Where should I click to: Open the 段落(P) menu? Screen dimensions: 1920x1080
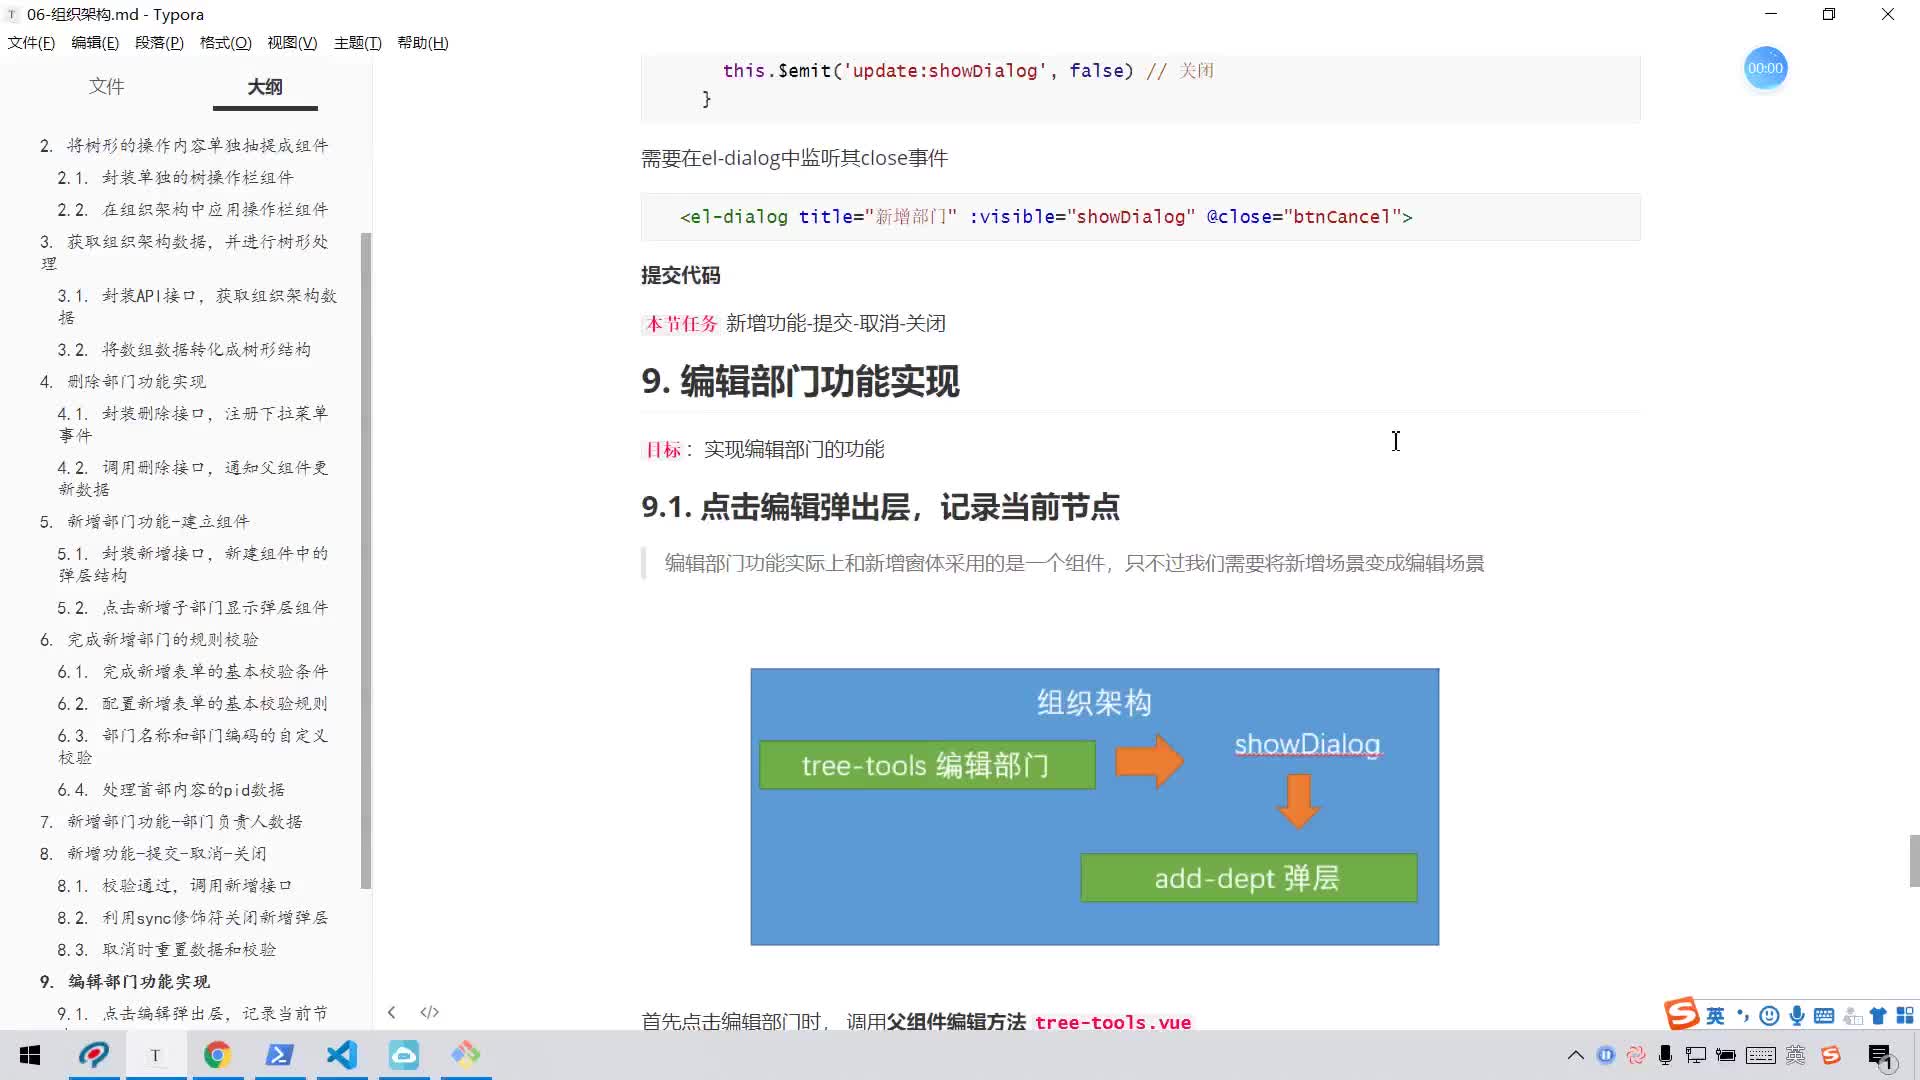pos(159,43)
